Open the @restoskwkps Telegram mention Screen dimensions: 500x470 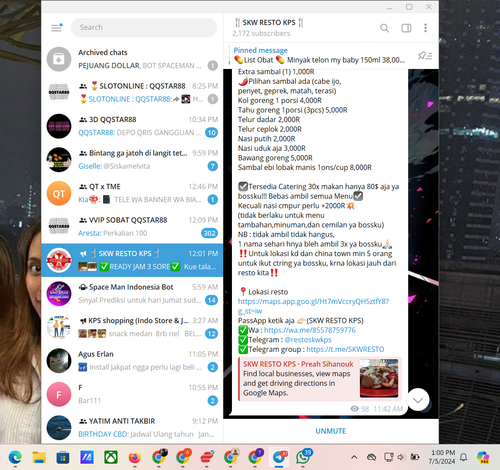click(x=308, y=340)
